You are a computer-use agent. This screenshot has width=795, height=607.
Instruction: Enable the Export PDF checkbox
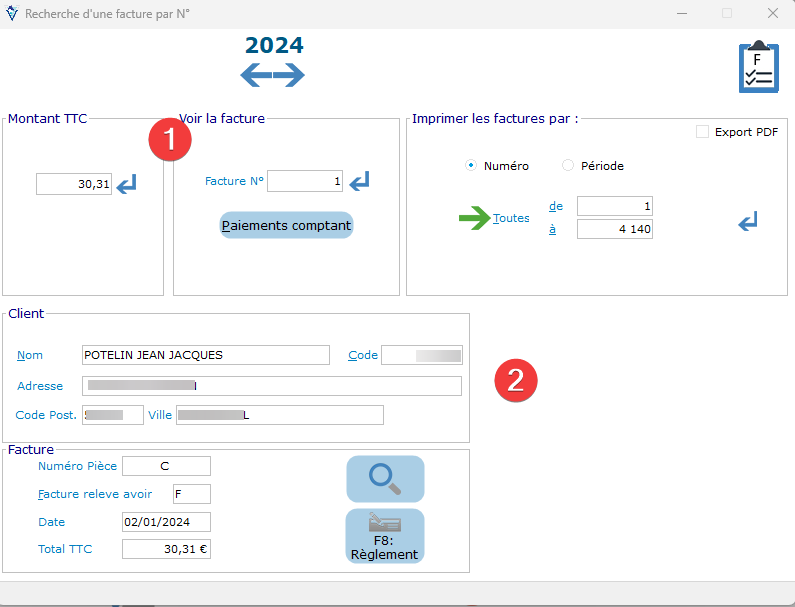pyautogui.click(x=702, y=132)
